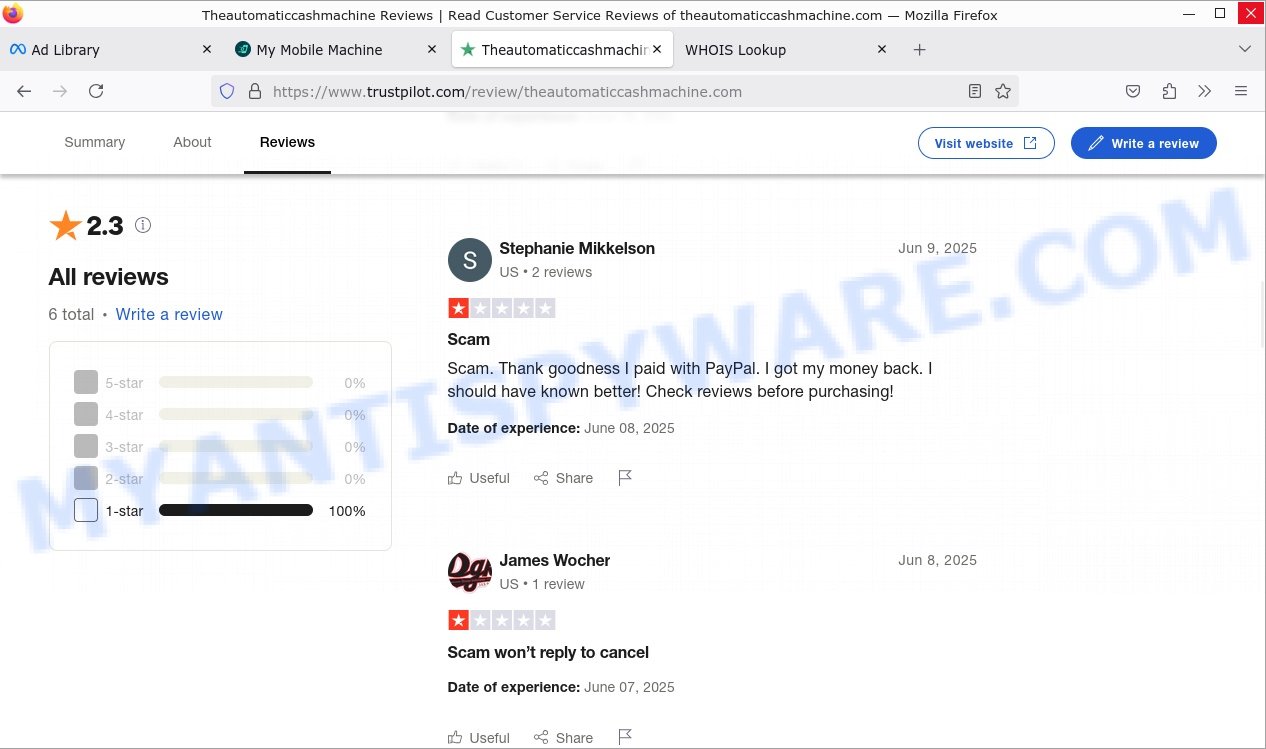The height and width of the screenshot is (749, 1266).
Task: Click the page vertical scrollbar
Action: [x=1262, y=314]
